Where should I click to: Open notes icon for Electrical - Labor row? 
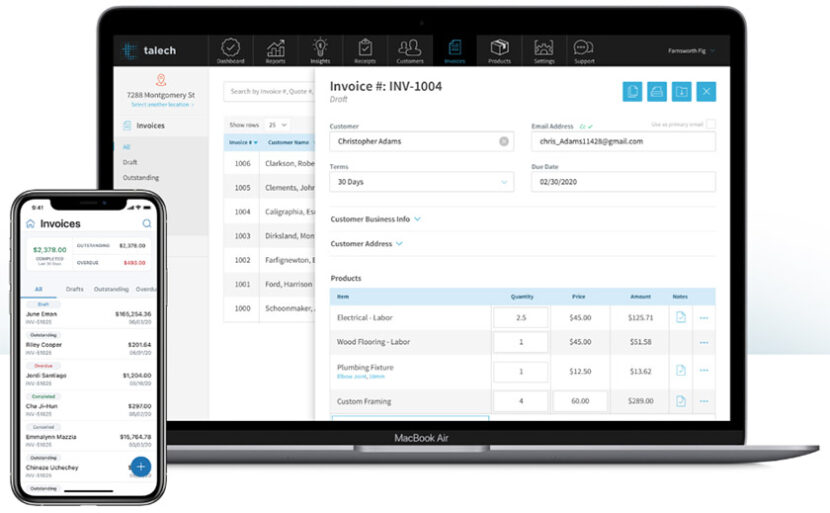pyautogui.click(x=680, y=317)
